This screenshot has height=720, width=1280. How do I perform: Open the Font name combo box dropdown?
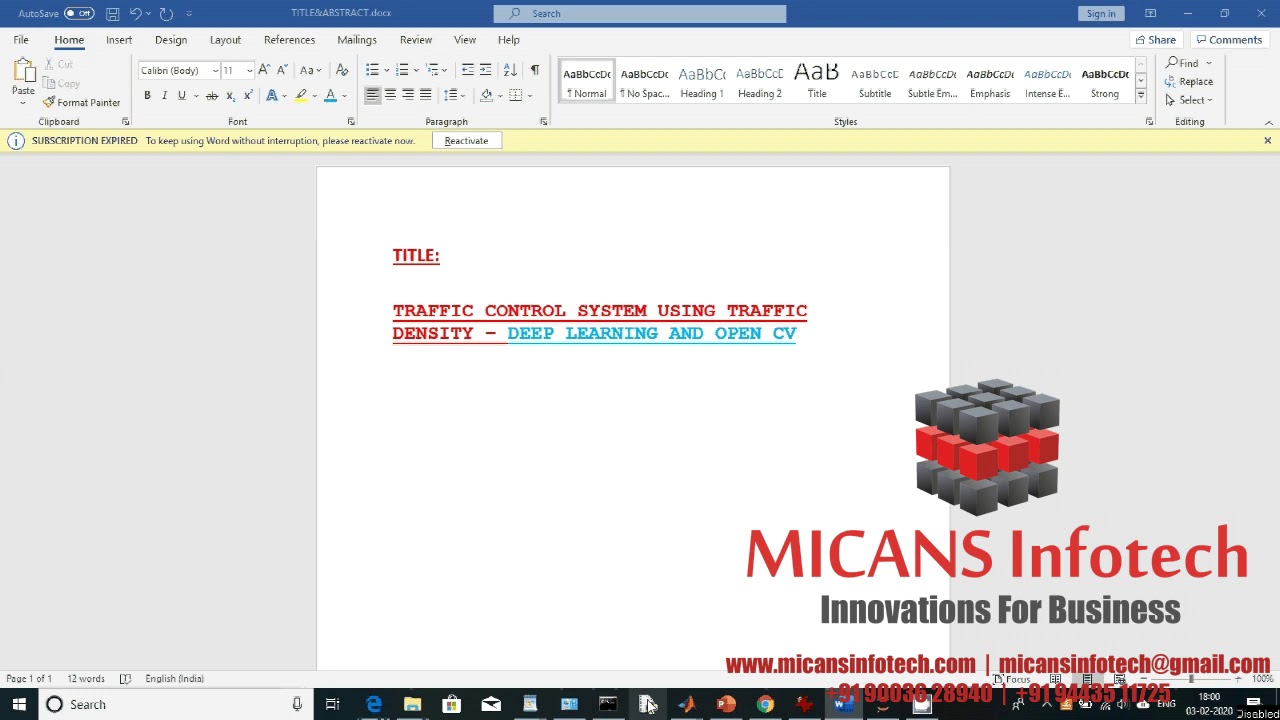tap(215, 71)
